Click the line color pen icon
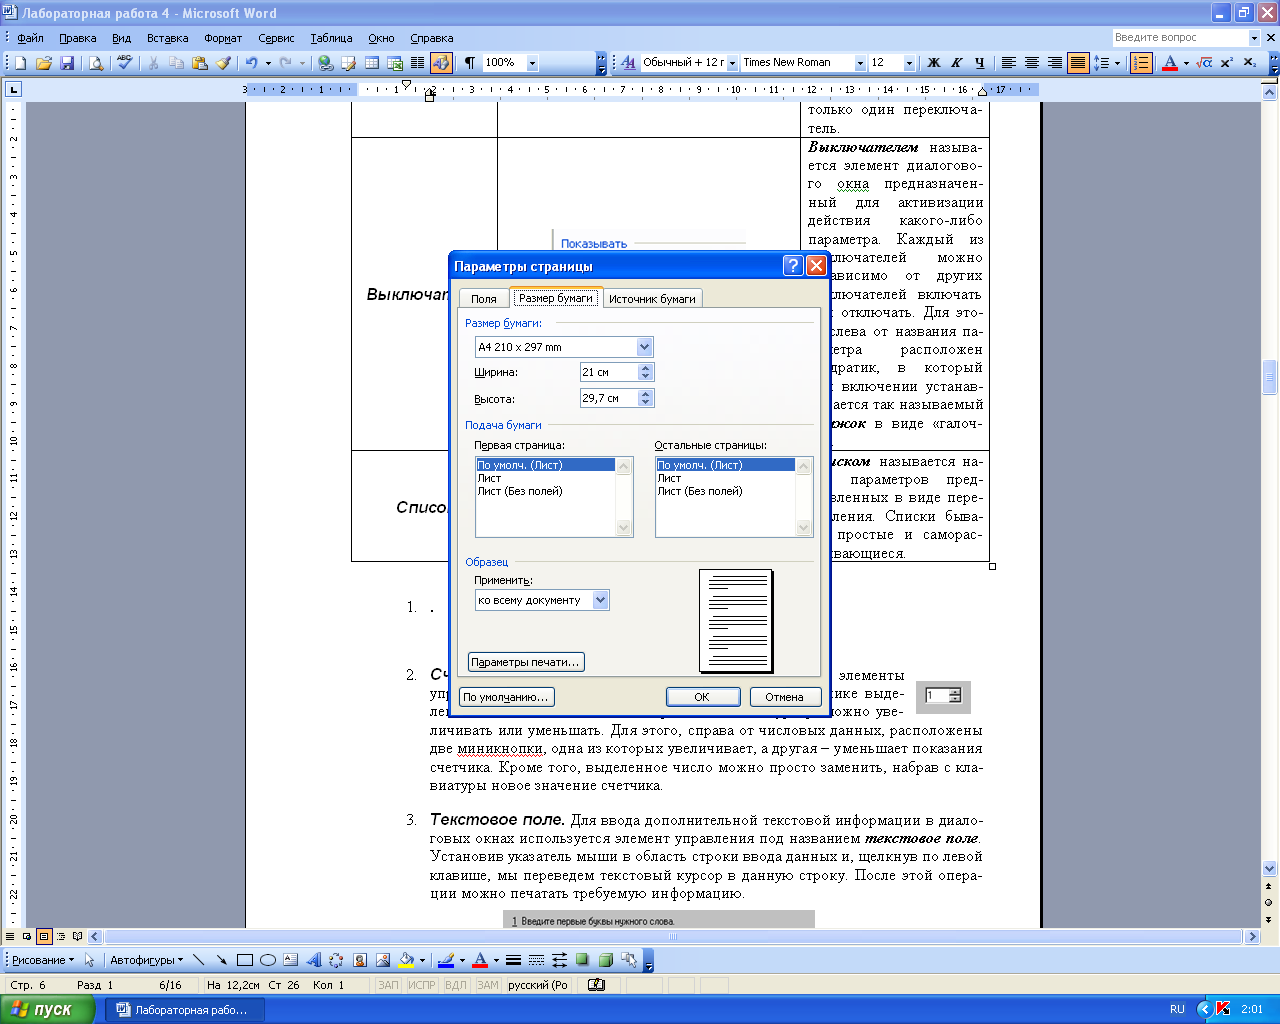Image resolution: width=1280 pixels, height=1024 pixels. (446, 960)
